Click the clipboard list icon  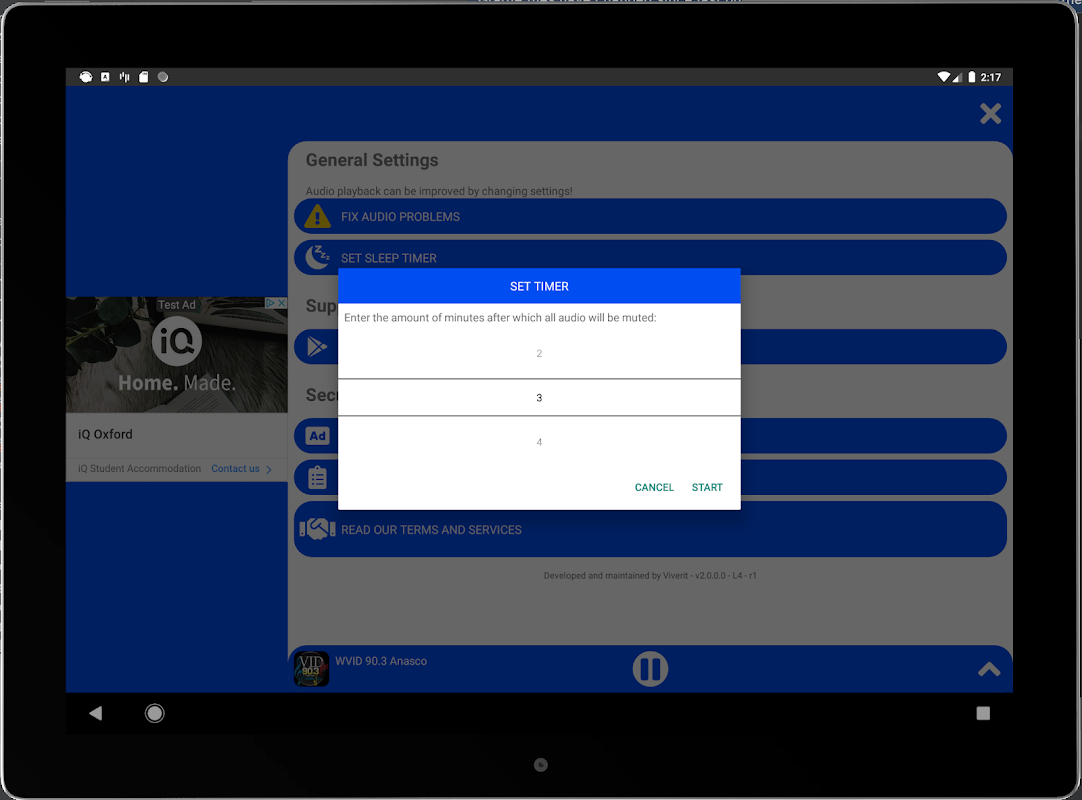[317, 477]
